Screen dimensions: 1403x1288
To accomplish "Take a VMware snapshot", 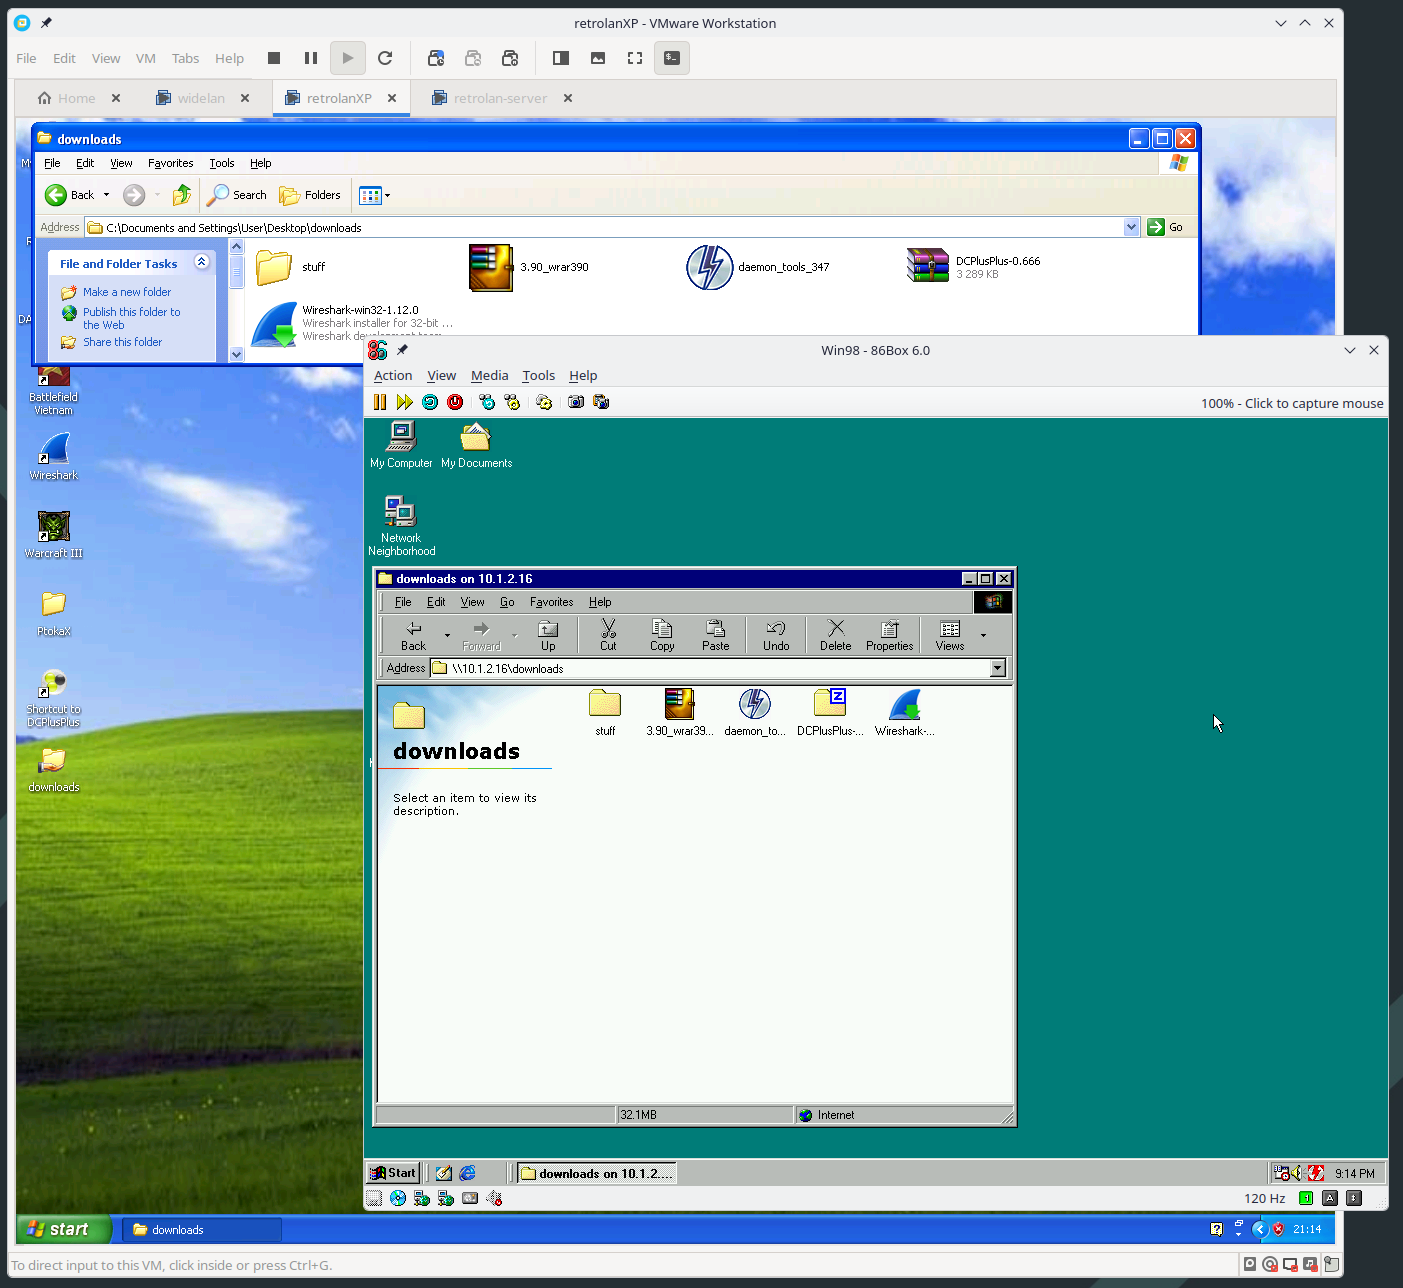I will [x=436, y=58].
